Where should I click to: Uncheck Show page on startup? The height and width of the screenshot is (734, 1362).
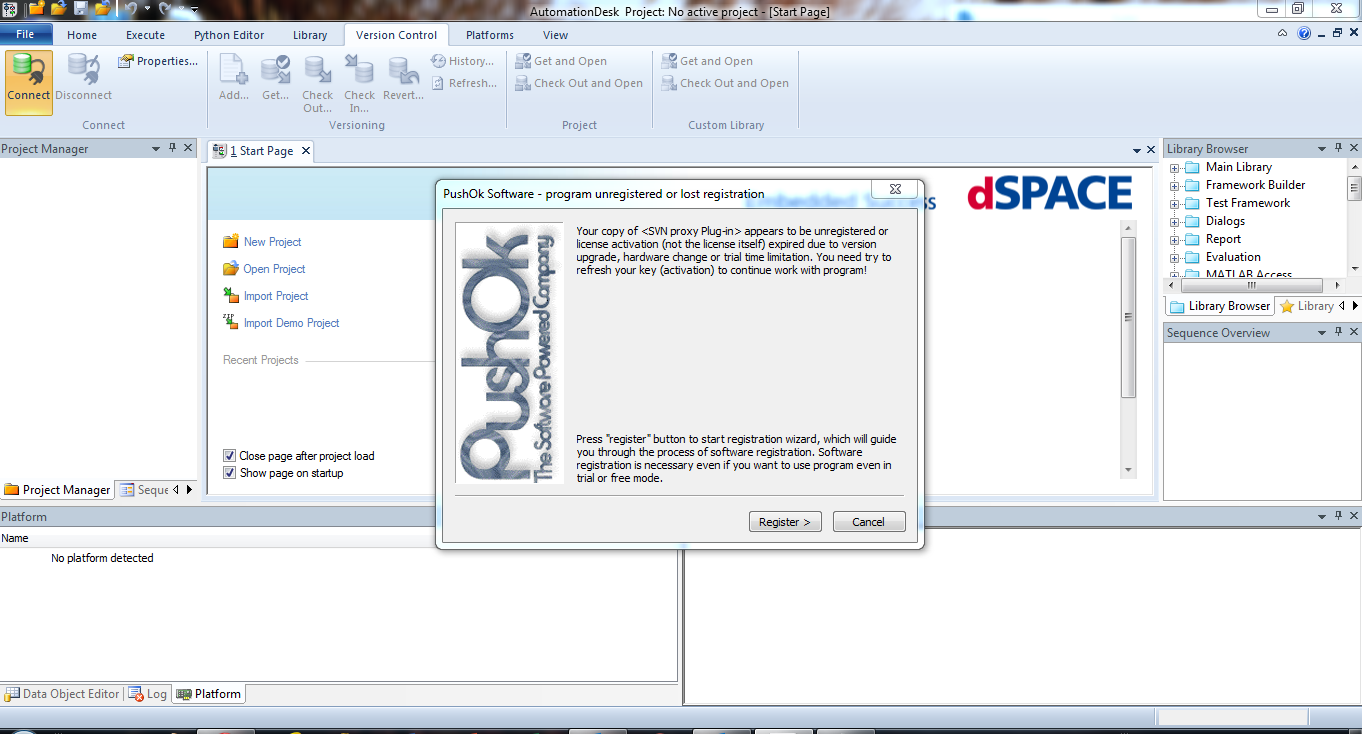tap(230, 473)
